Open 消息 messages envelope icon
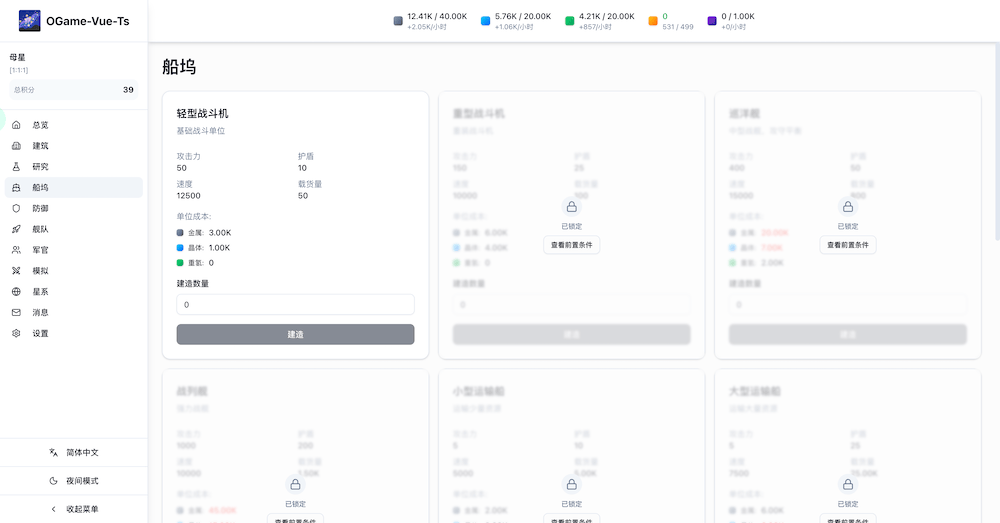1000x523 pixels. tap(16, 312)
